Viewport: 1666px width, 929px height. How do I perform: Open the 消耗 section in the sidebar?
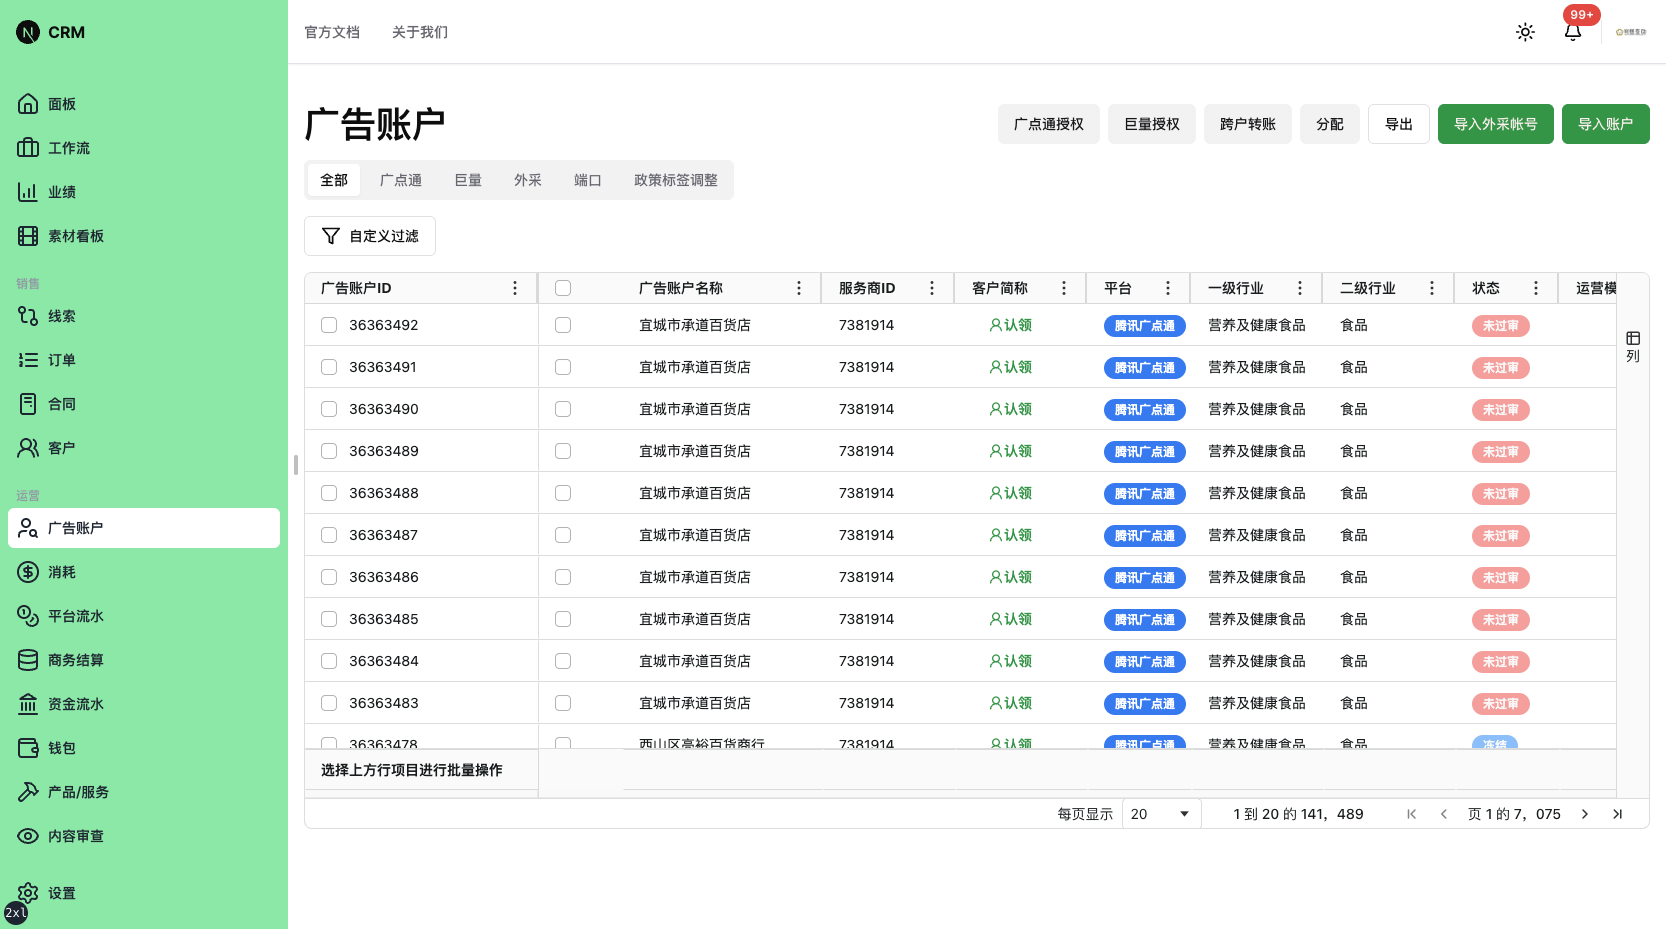[x=60, y=572]
